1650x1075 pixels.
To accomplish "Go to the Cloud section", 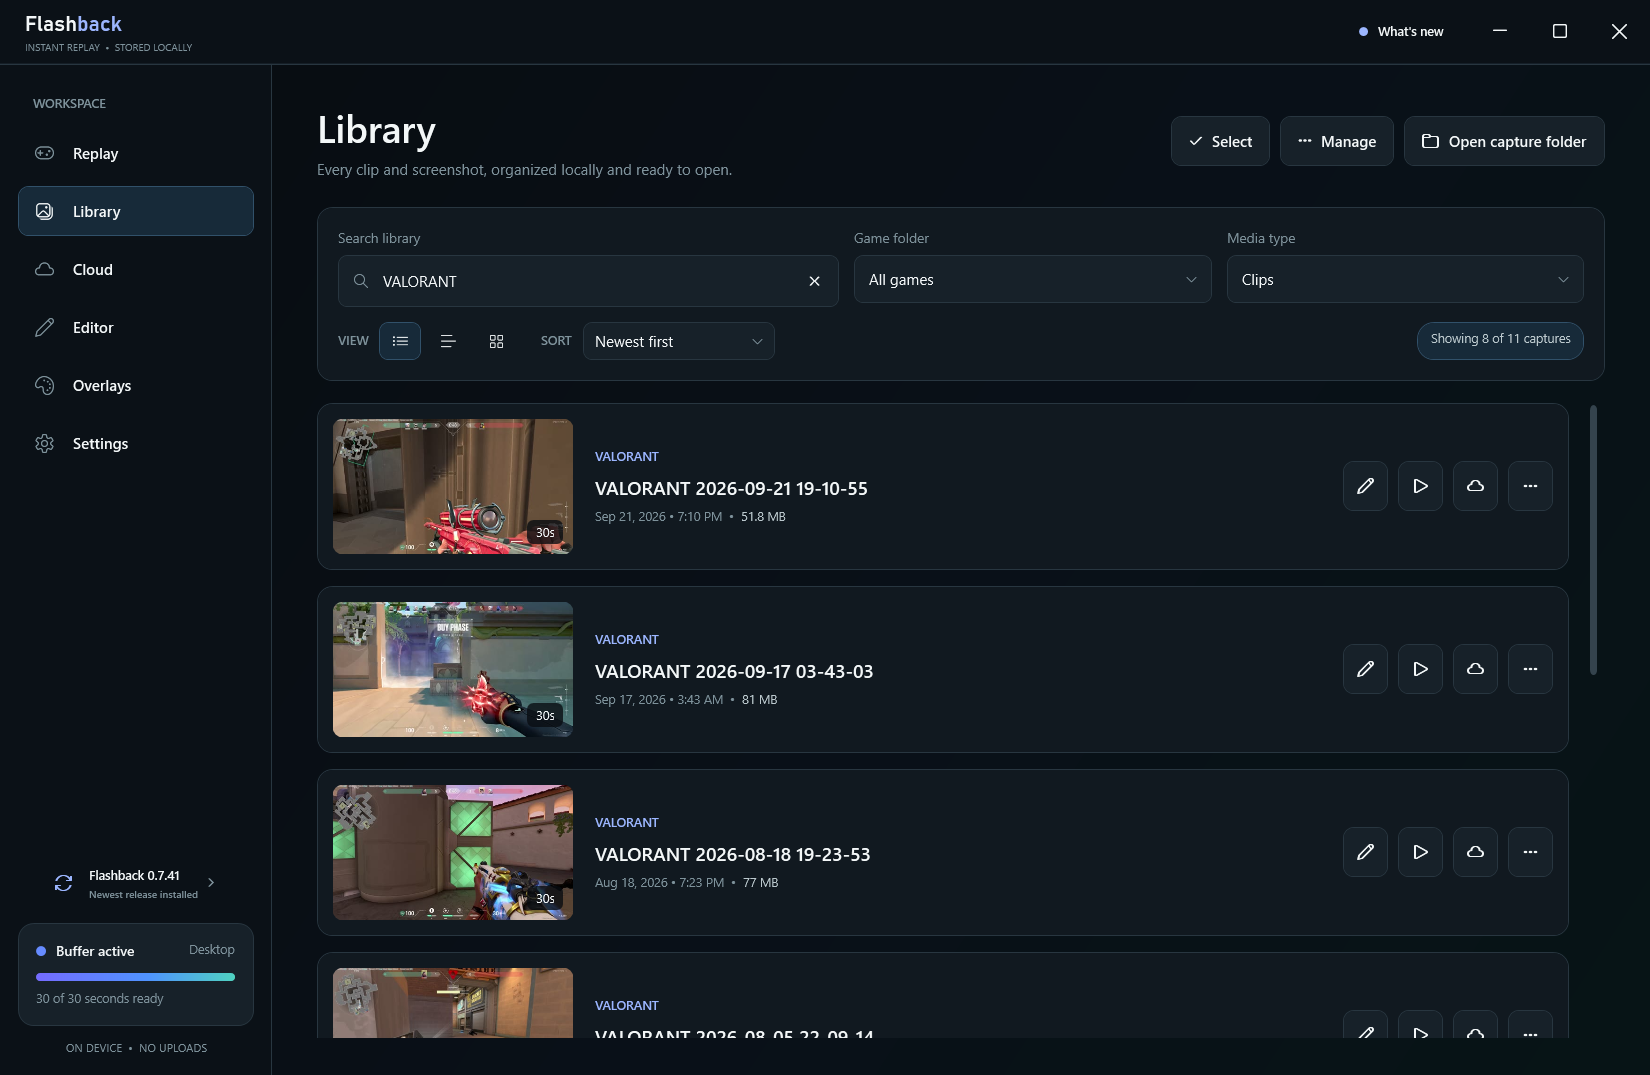I will pyautogui.click(x=136, y=270).
